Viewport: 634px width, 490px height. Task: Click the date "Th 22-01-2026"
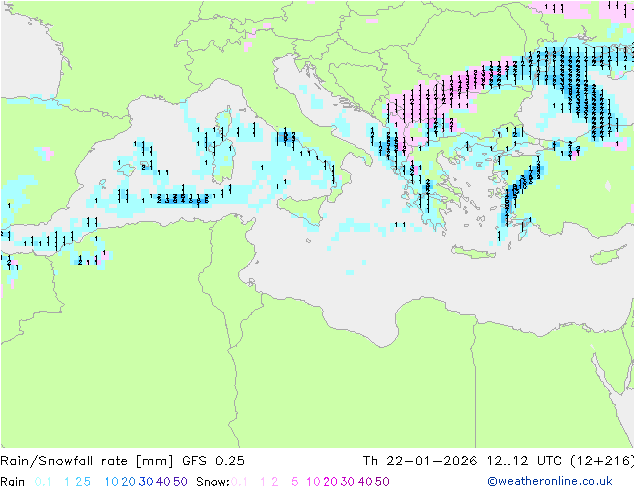[420, 461]
